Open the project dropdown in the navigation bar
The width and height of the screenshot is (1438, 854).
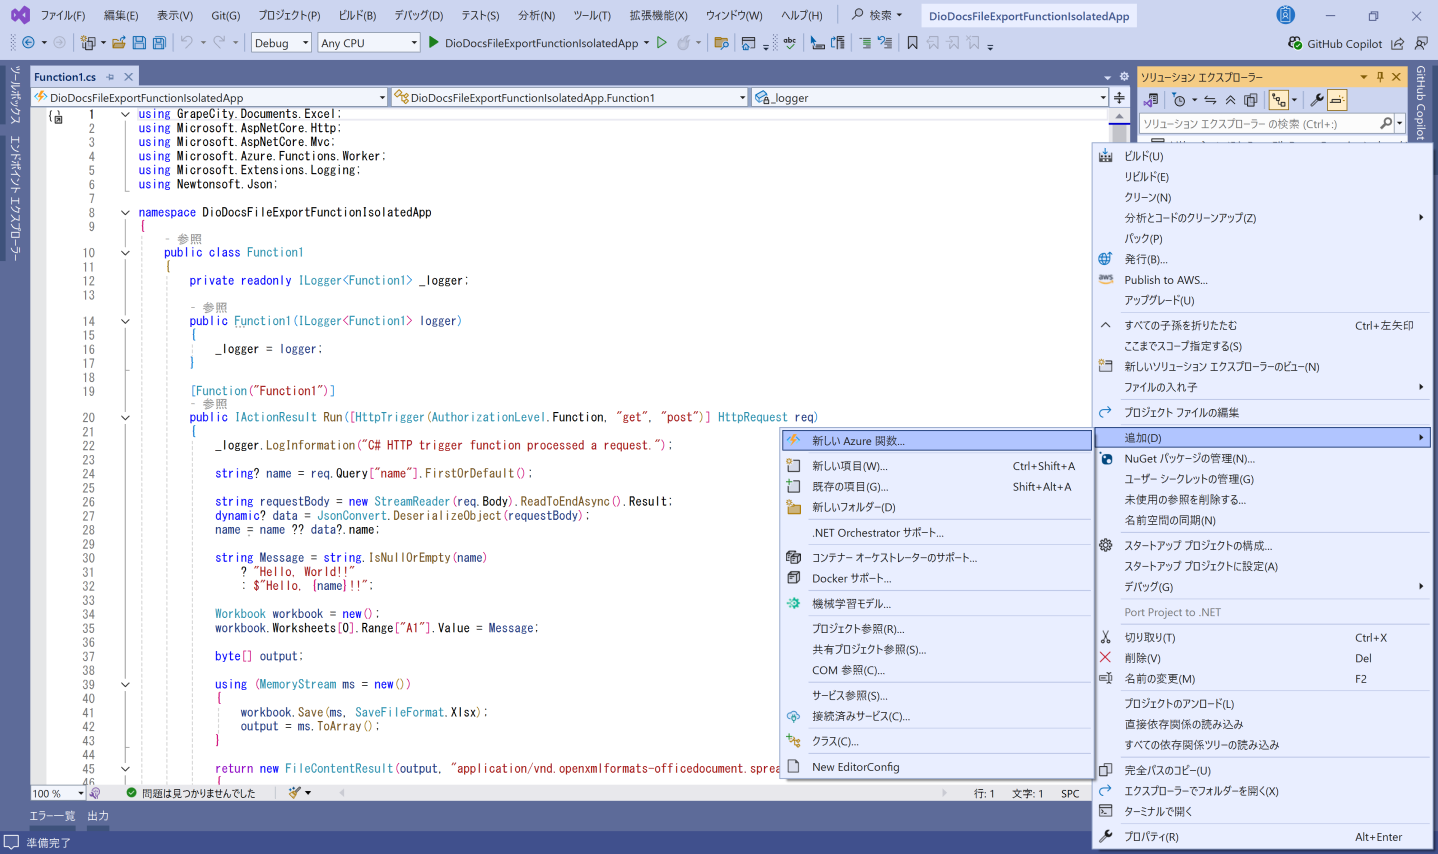[209, 97]
